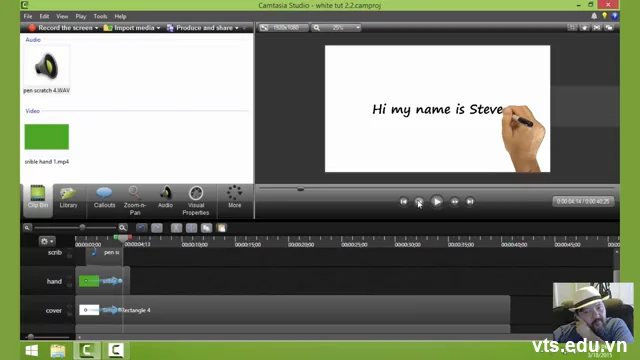Screen dimensions: 640x360
Task: Click the Undo icon on timeline toolbar
Action: click(x=141, y=228)
